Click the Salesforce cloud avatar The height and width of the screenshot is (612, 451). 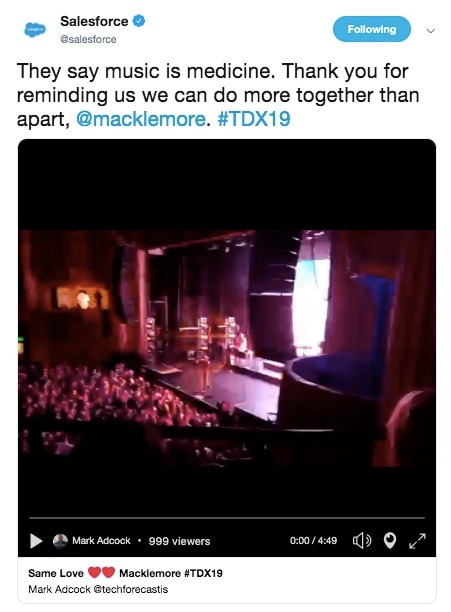35,30
